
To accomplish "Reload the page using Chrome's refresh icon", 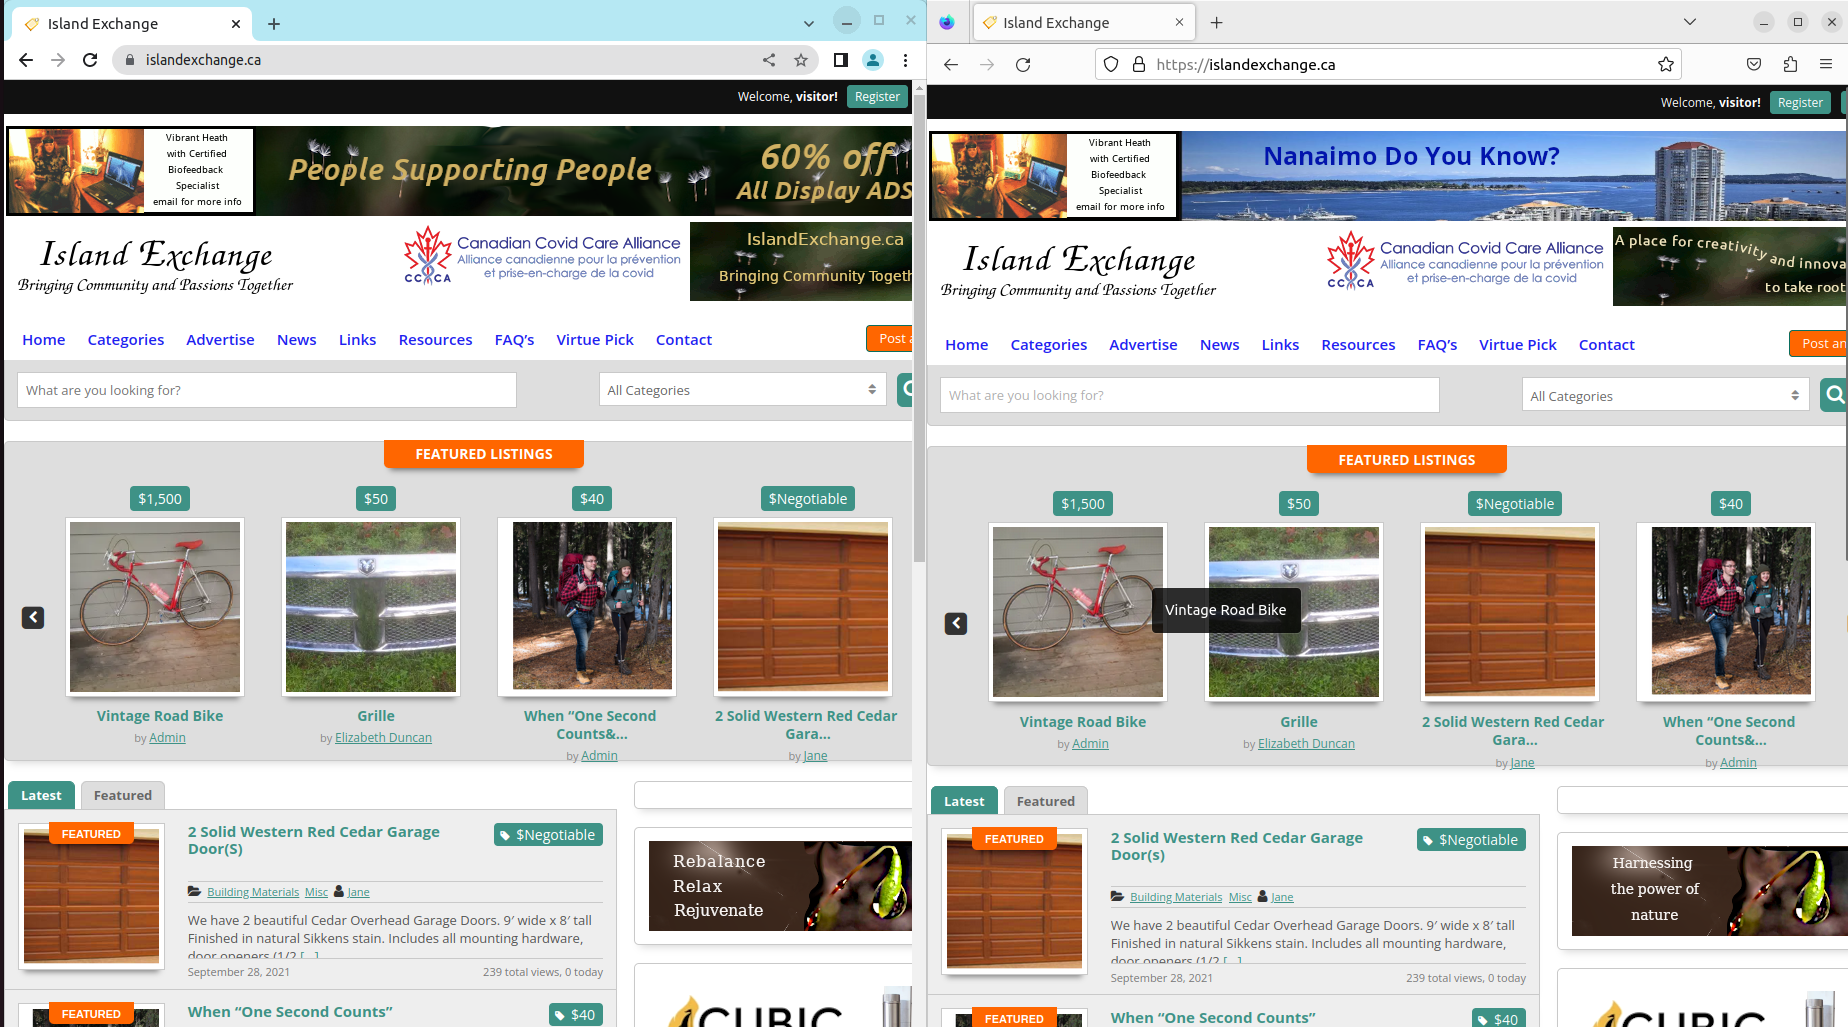I will point(90,60).
